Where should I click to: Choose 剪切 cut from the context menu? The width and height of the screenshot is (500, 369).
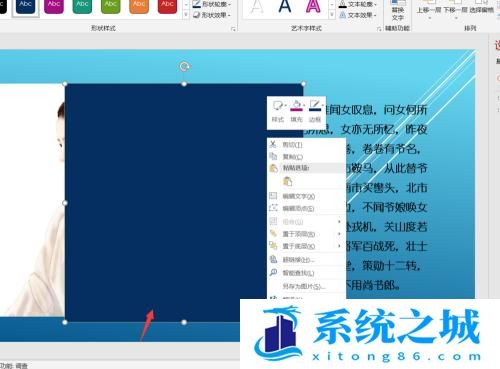coord(306,145)
